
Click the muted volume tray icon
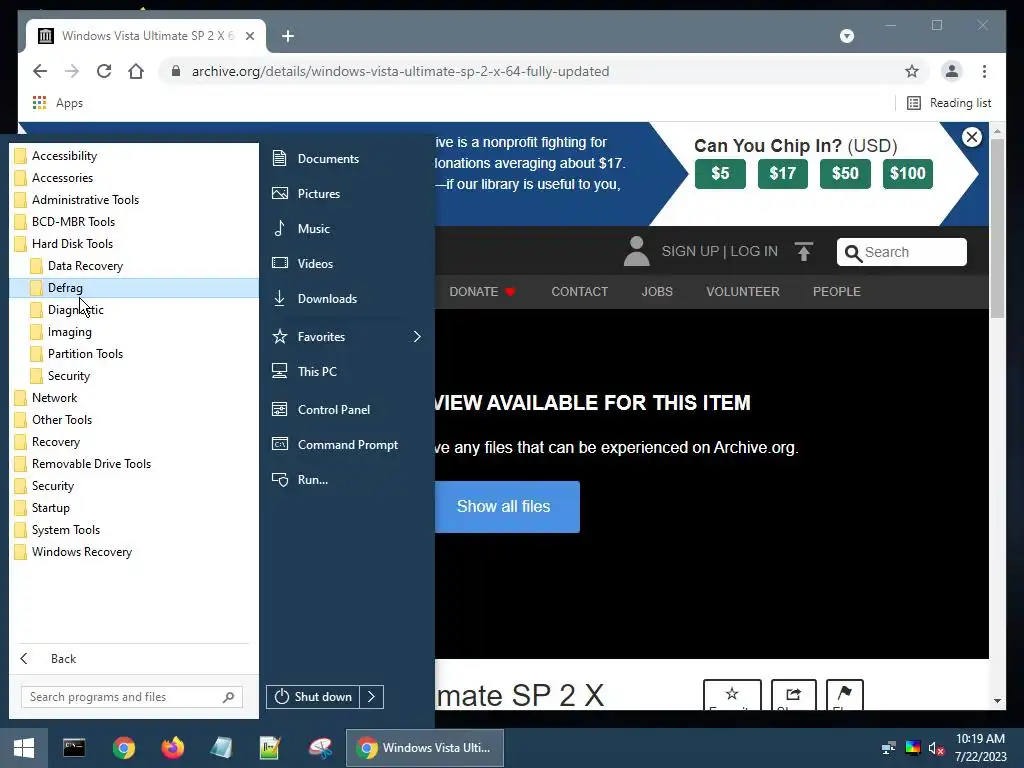[936, 748]
